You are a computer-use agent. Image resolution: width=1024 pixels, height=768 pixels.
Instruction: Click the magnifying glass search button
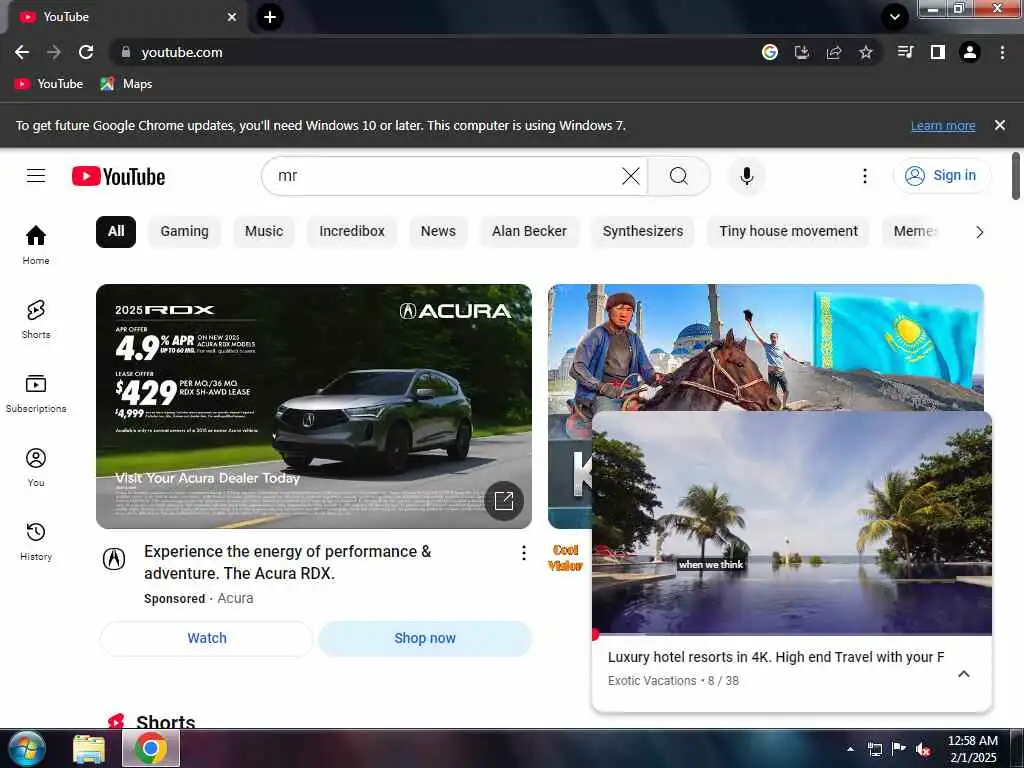coord(679,176)
